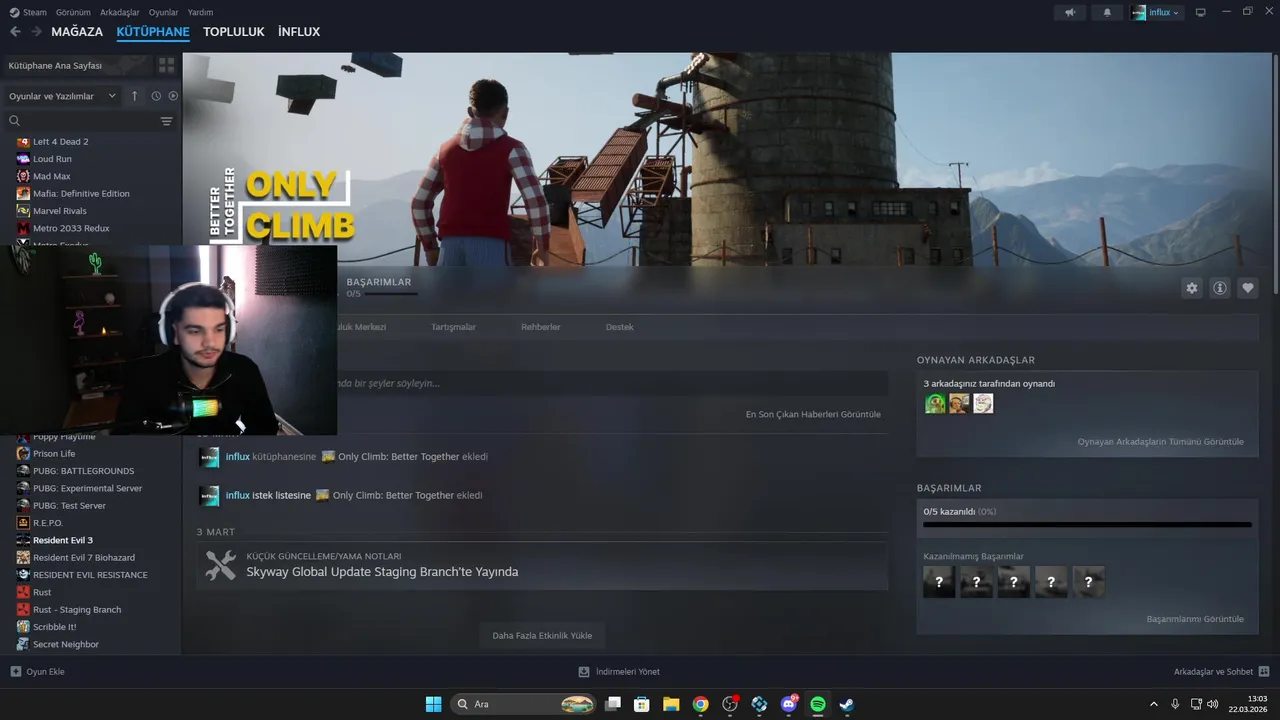
Task: Open the Arkadaşlar menu
Action: click(120, 12)
